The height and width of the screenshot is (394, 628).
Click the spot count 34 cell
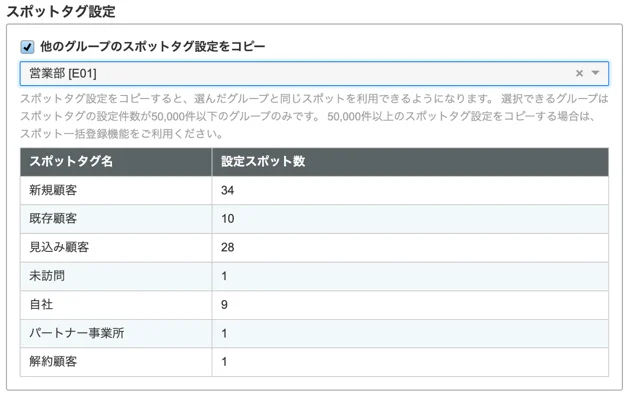click(x=410, y=190)
